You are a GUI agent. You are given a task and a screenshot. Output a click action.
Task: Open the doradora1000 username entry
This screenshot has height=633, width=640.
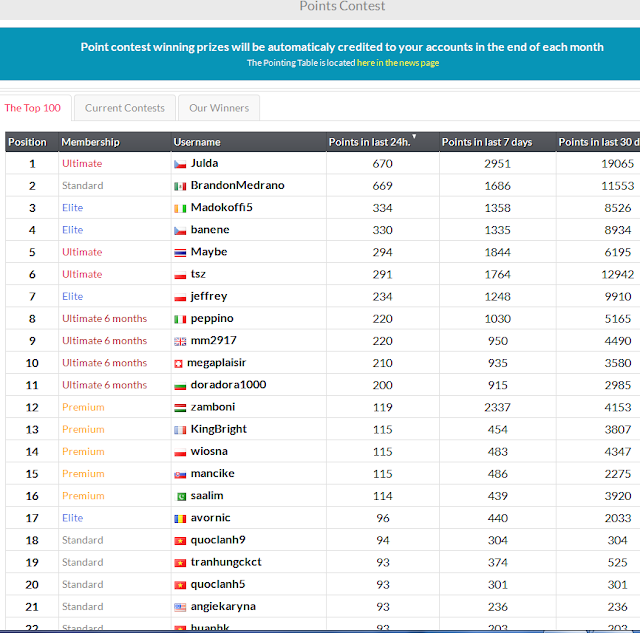coord(228,385)
